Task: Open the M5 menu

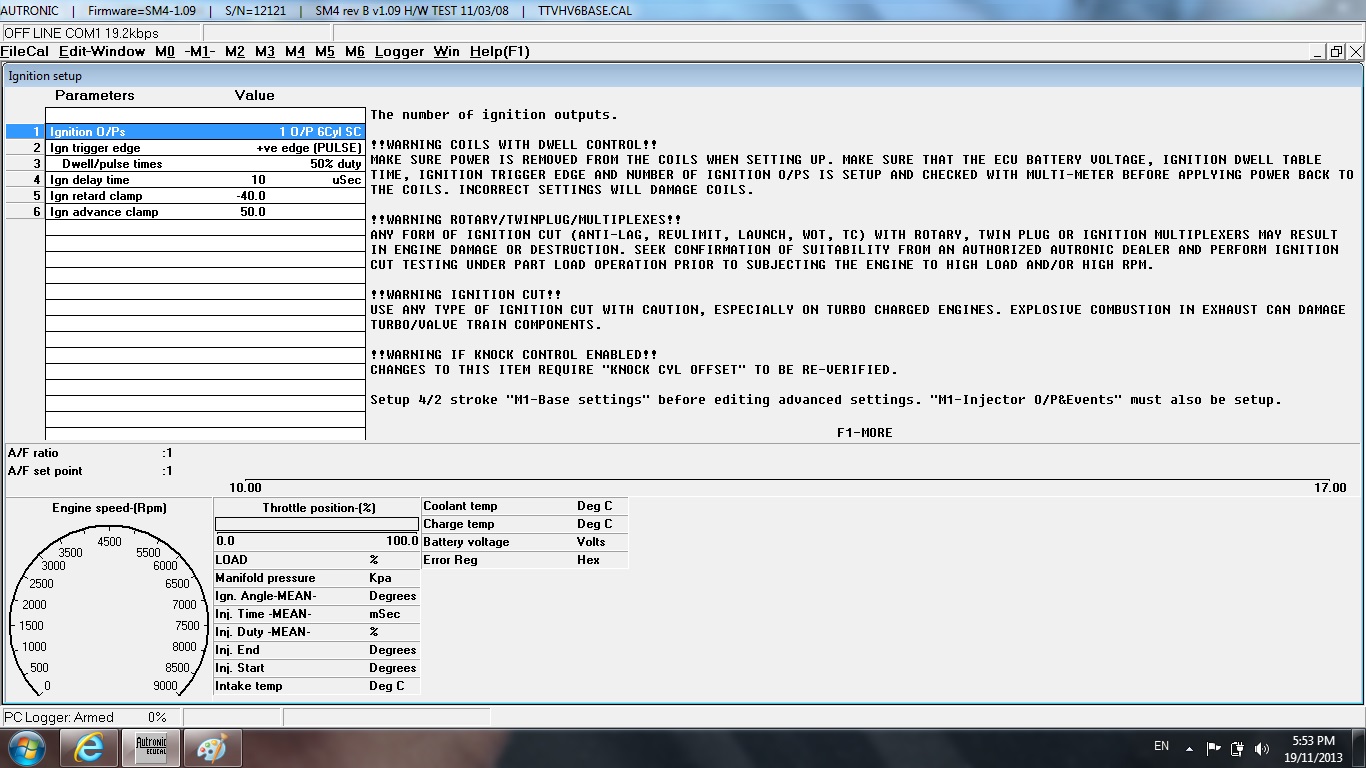Action: point(325,52)
